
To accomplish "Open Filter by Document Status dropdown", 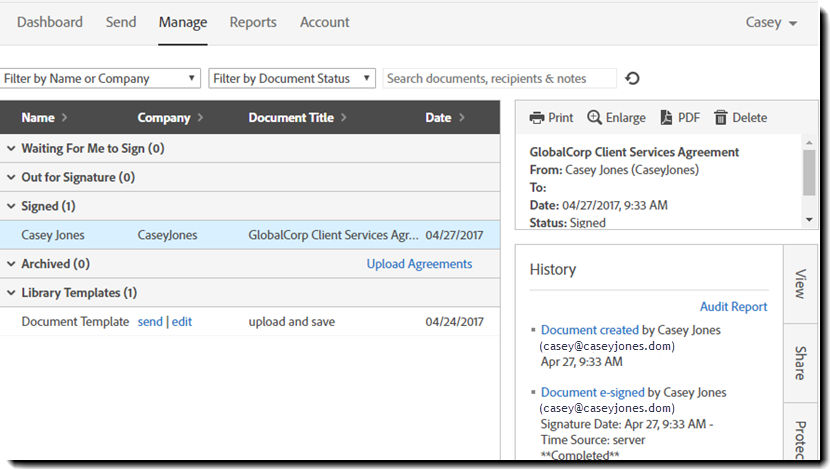I will [292, 78].
